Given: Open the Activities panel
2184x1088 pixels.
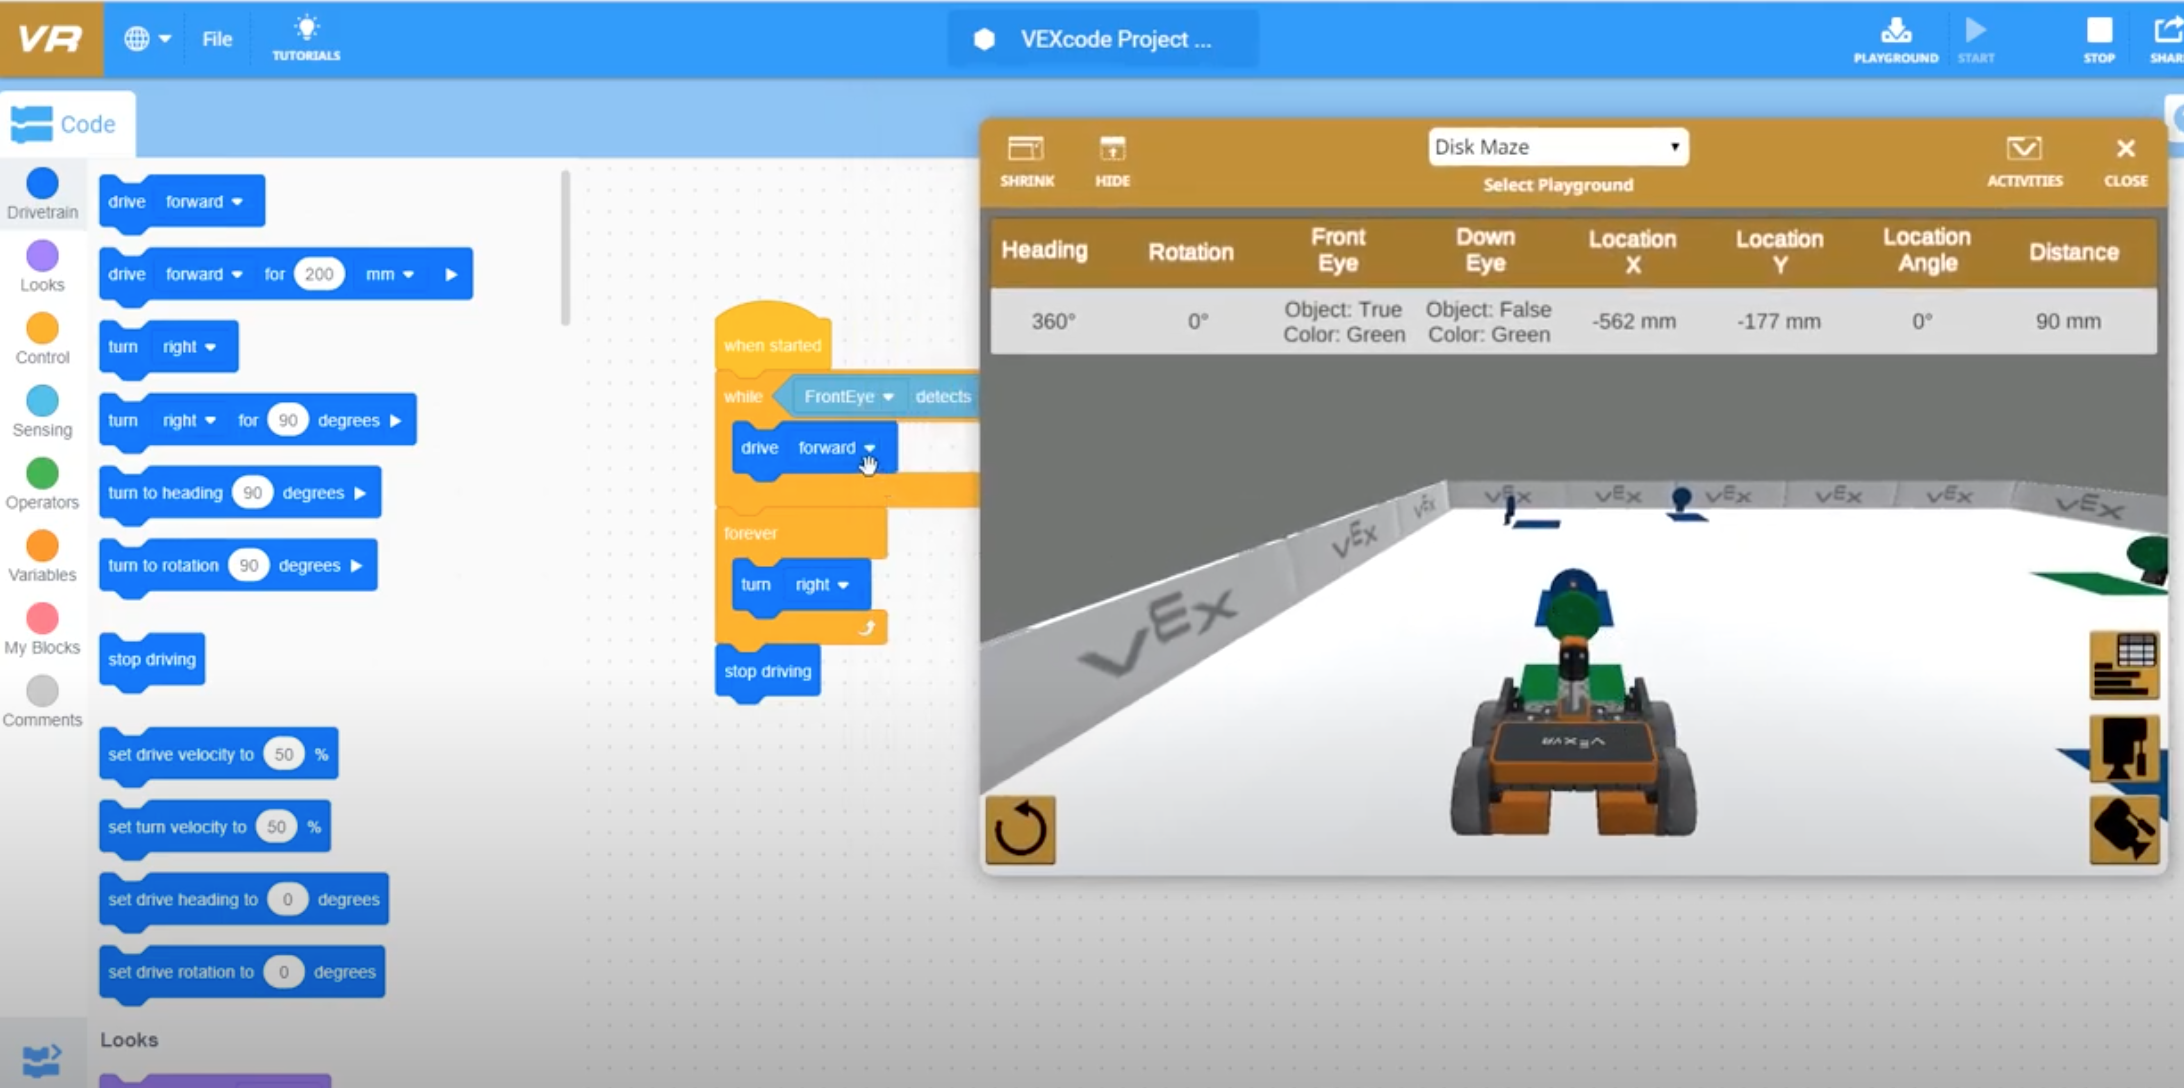Looking at the screenshot, I should [2024, 161].
